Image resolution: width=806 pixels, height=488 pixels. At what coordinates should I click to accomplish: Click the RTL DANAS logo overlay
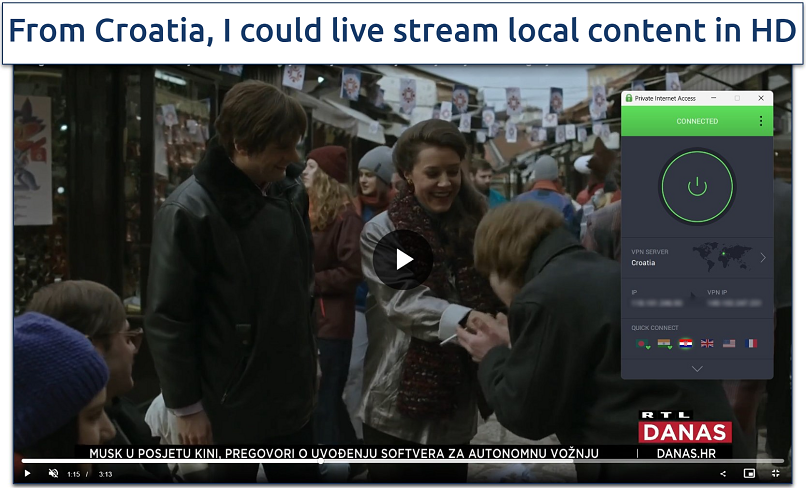click(685, 426)
